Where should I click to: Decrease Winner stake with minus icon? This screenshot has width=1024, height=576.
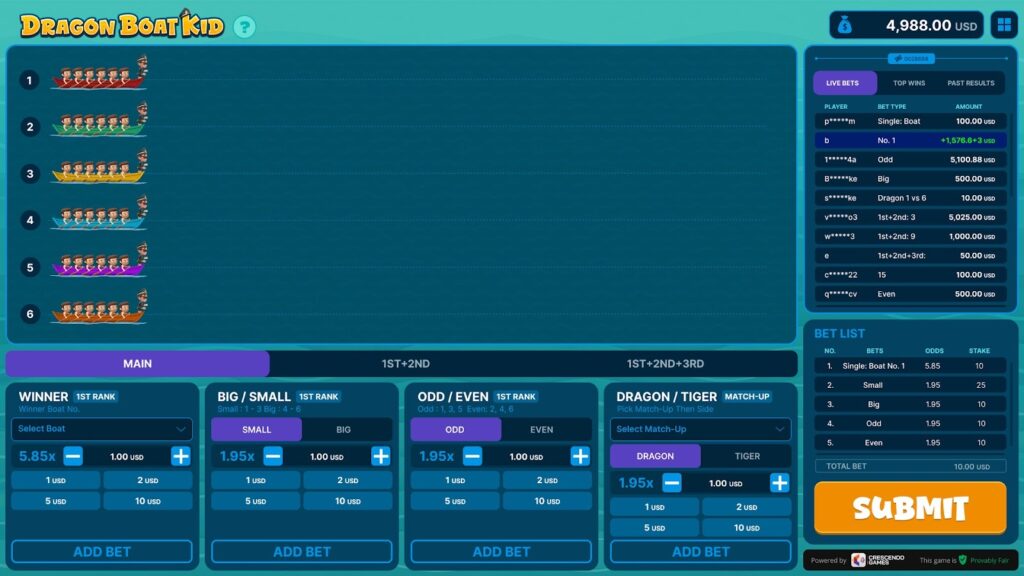pos(73,456)
